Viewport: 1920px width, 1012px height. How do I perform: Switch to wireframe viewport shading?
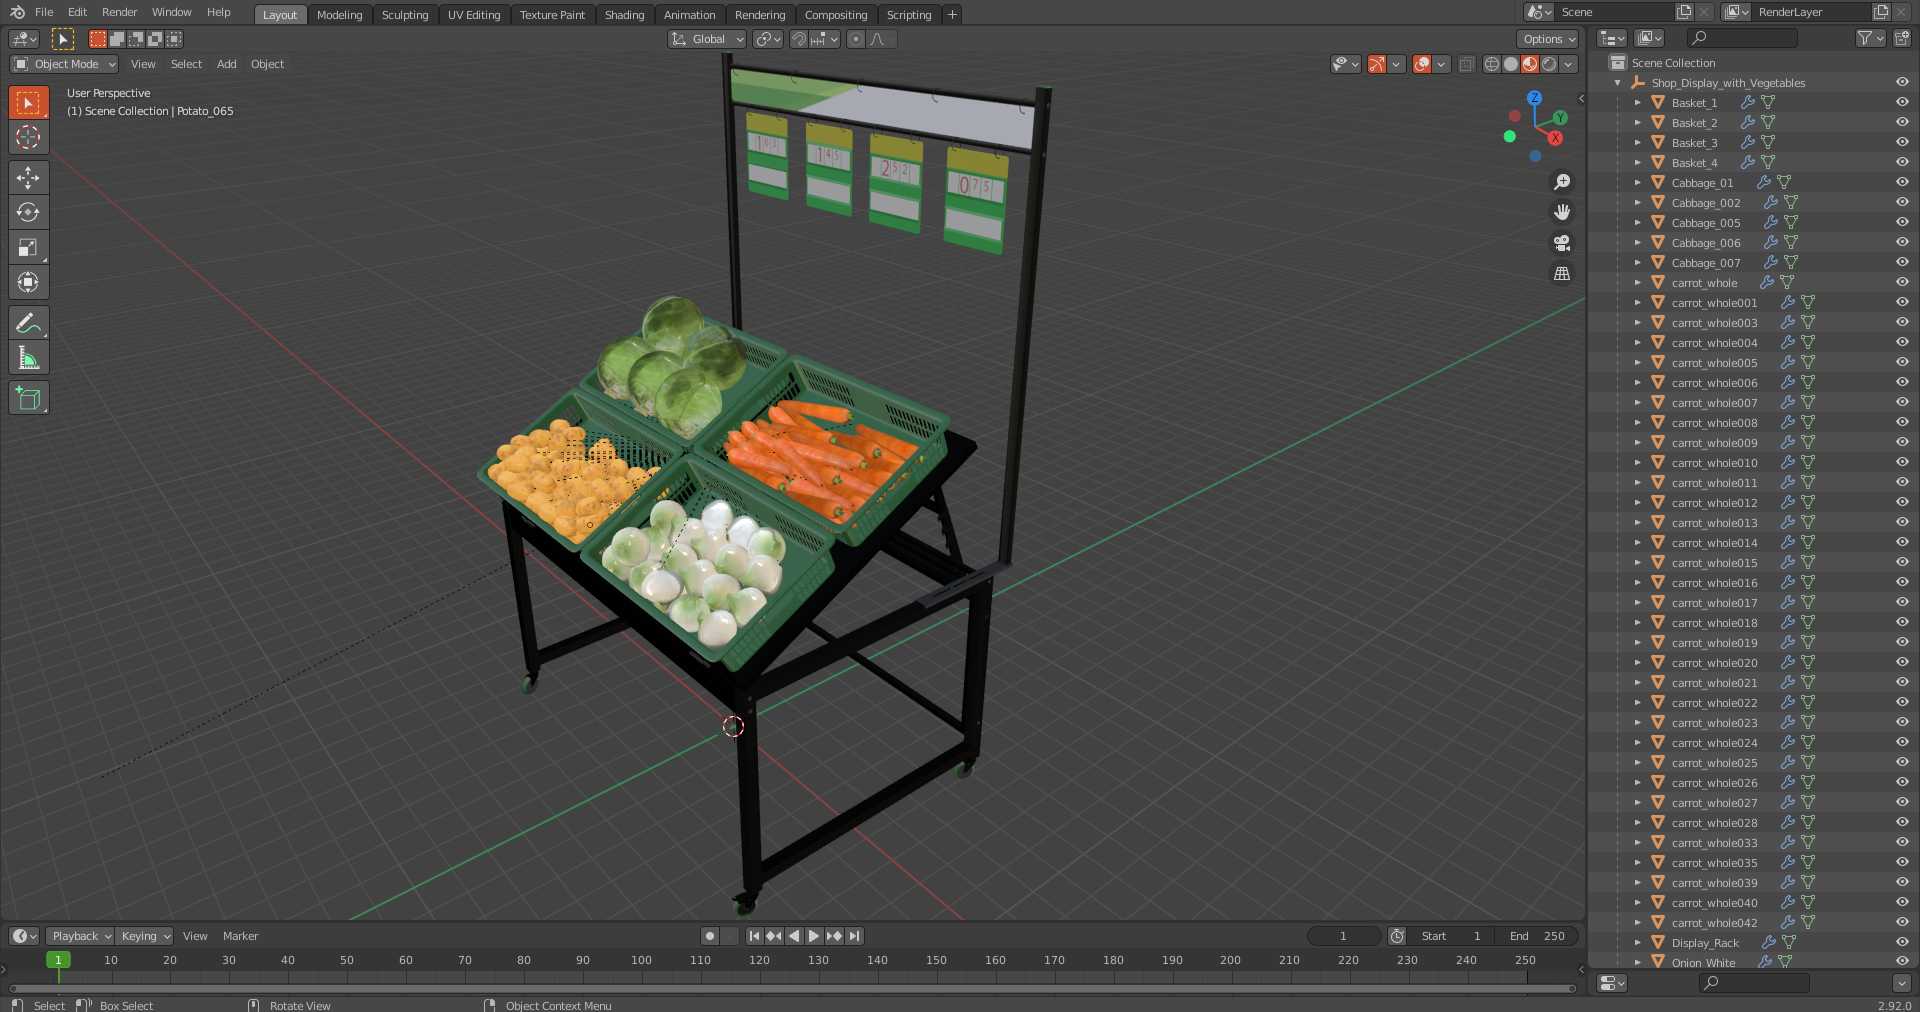(x=1492, y=64)
